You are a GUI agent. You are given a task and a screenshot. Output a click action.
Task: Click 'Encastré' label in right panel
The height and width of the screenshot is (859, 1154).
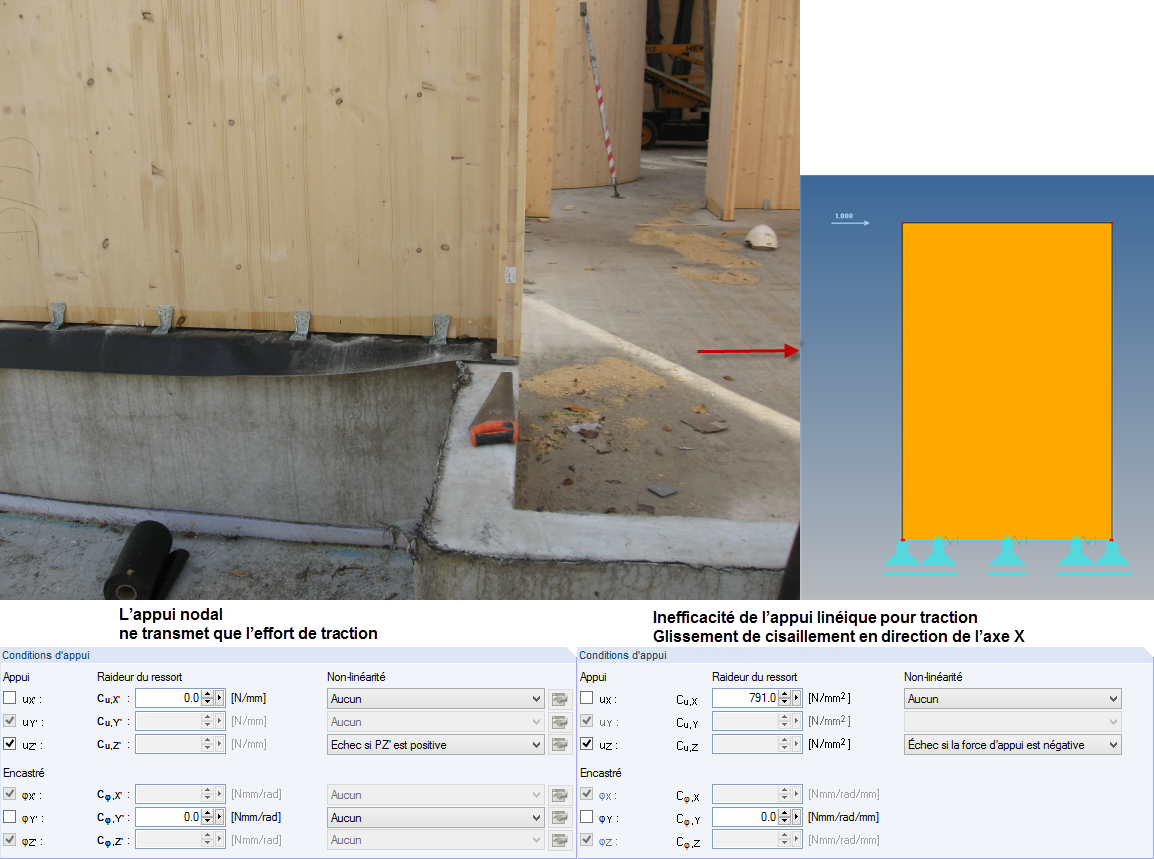(601, 773)
